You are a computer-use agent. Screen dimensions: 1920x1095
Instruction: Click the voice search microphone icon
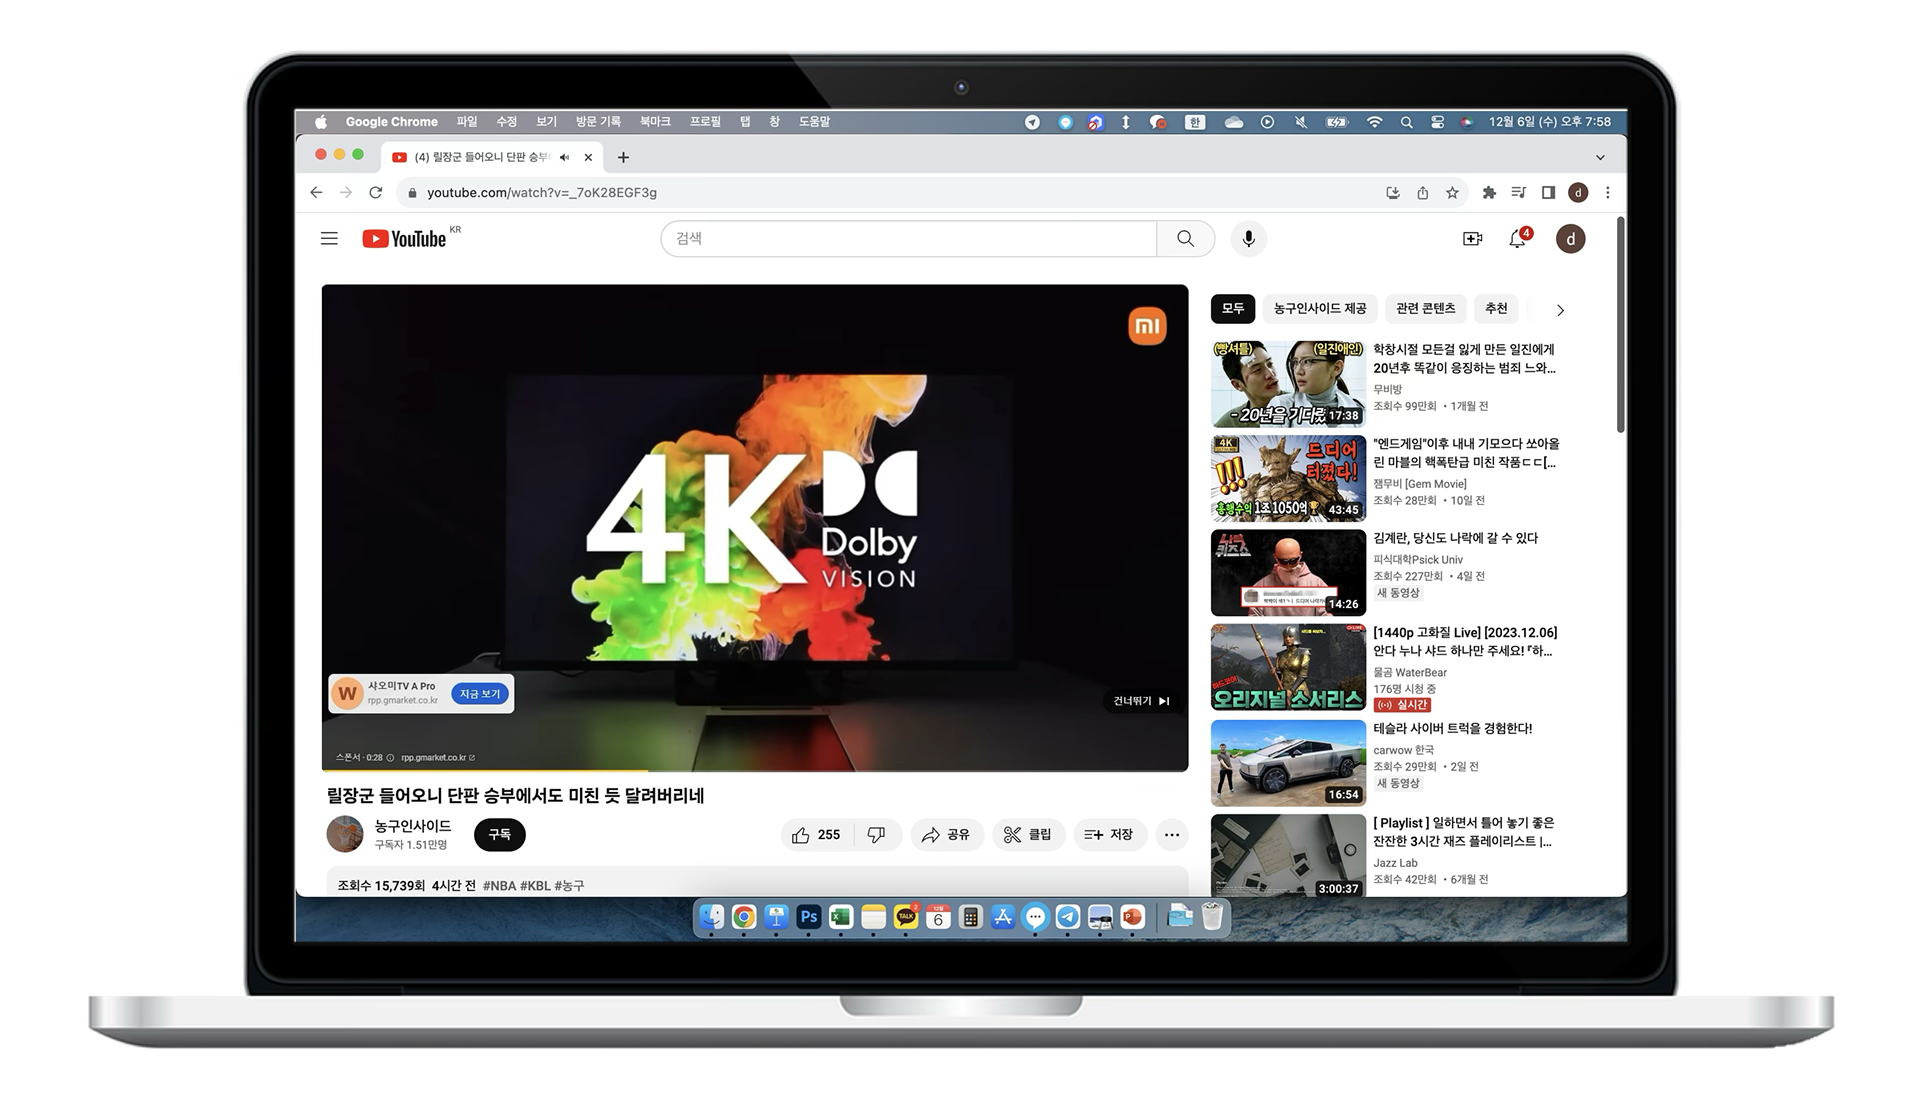[1248, 239]
